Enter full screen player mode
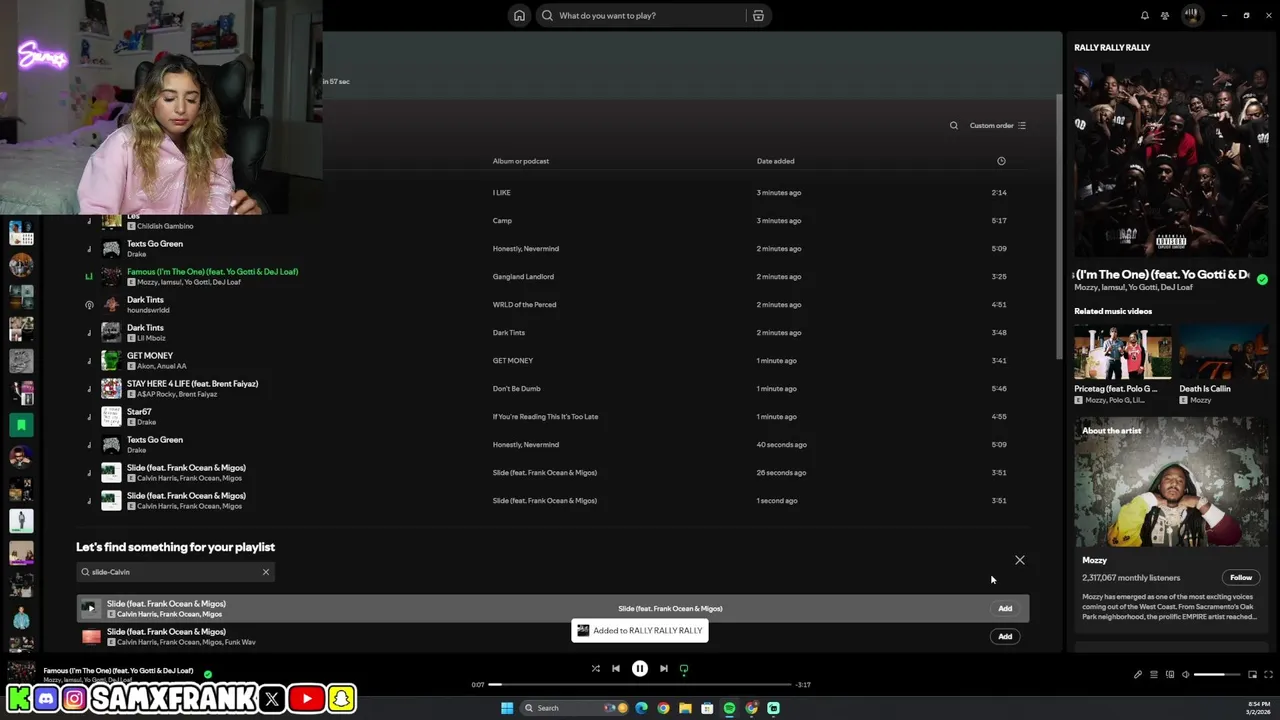 click(1268, 674)
